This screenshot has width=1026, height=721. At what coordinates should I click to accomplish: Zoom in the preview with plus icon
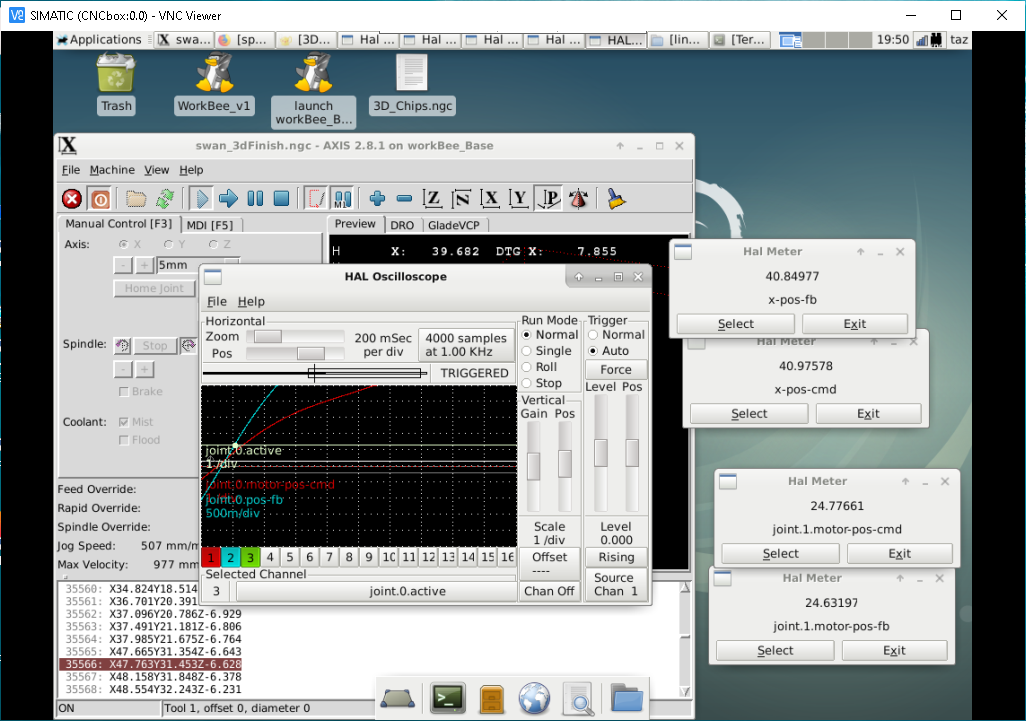tap(378, 198)
